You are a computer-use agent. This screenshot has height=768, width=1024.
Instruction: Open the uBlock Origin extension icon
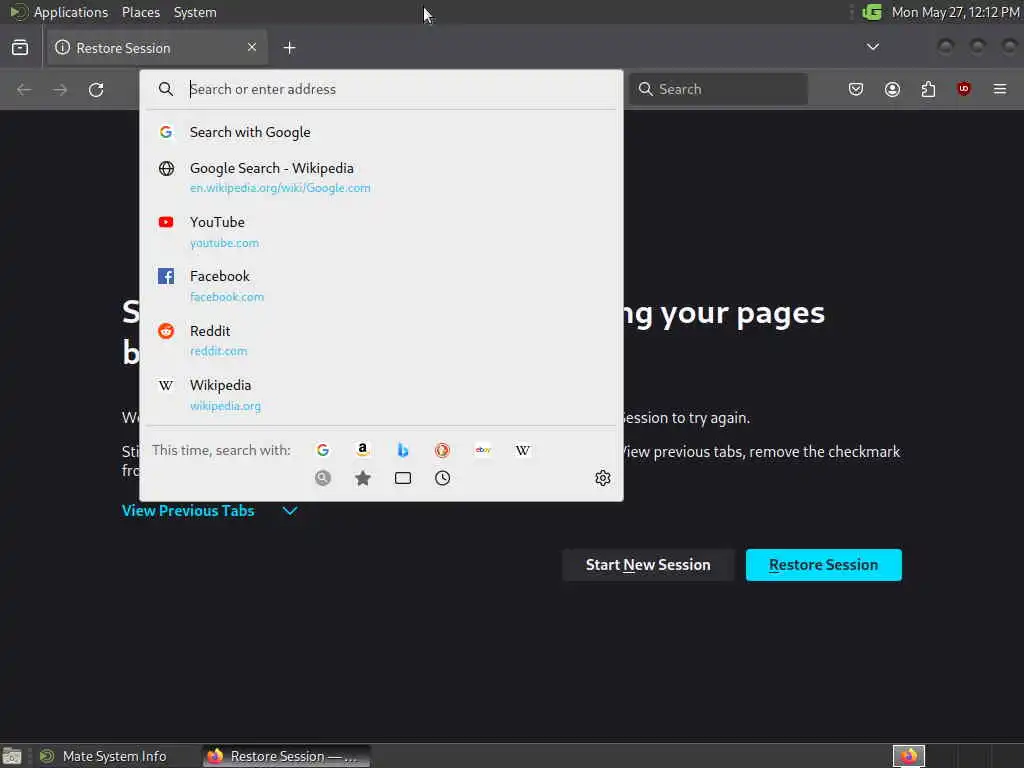[x=964, y=89]
